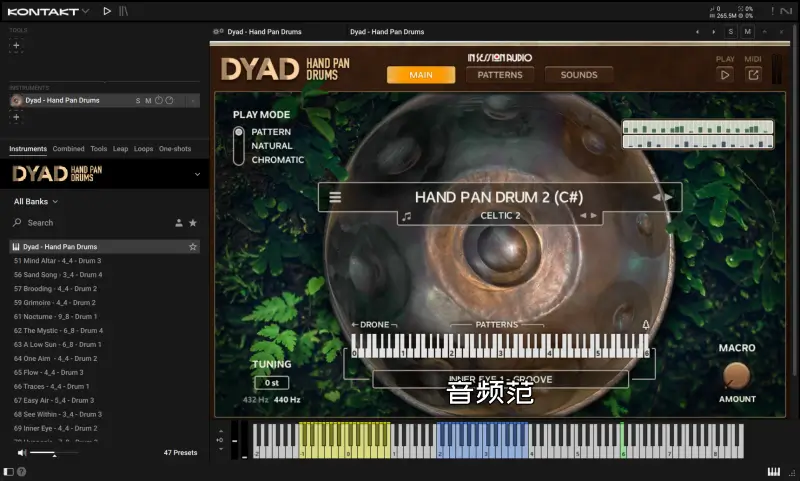Filter by user presets icon
Viewport: 800px width, 481px height.
pos(179,223)
